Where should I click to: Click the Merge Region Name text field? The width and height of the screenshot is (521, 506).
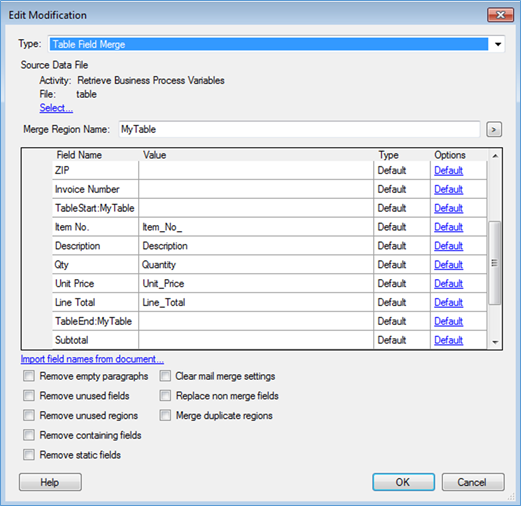[299, 129]
